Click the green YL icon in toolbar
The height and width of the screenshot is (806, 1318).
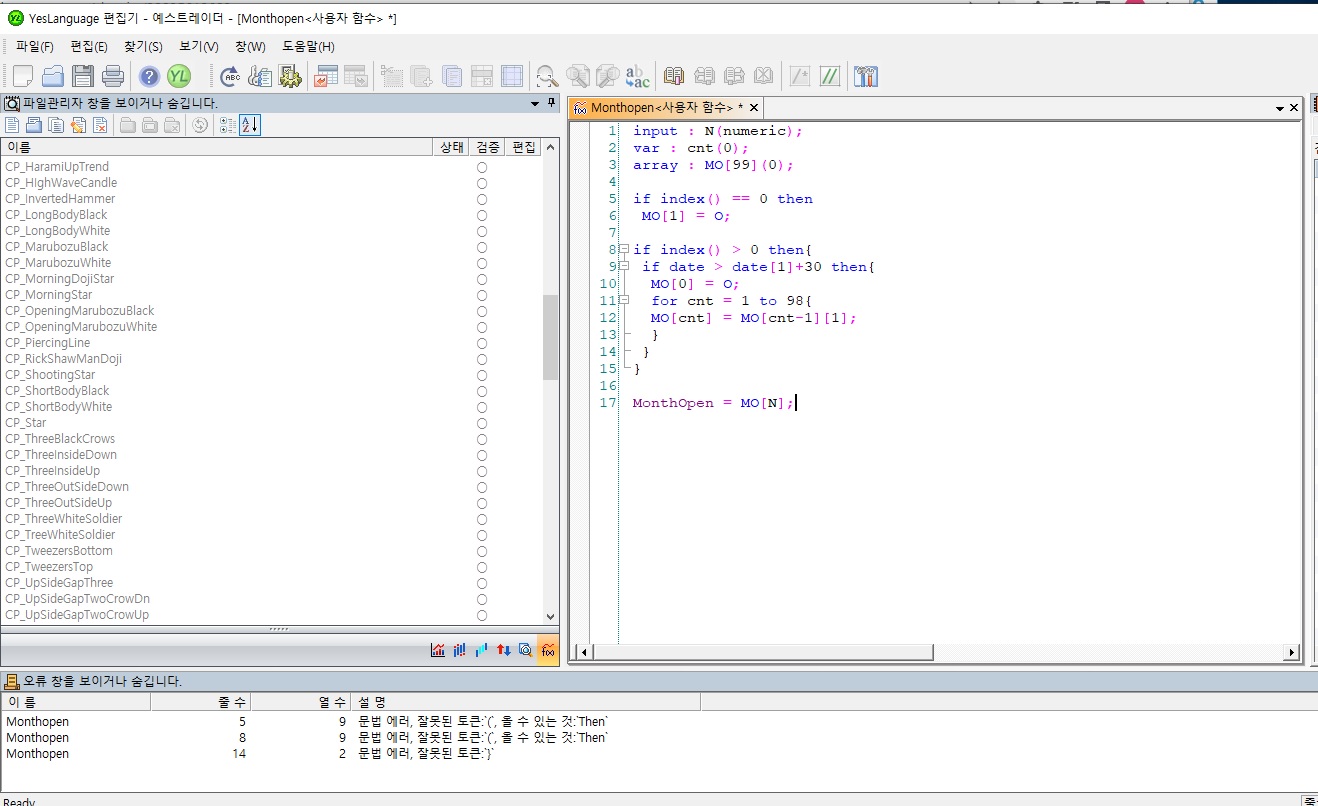click(179, 76)
